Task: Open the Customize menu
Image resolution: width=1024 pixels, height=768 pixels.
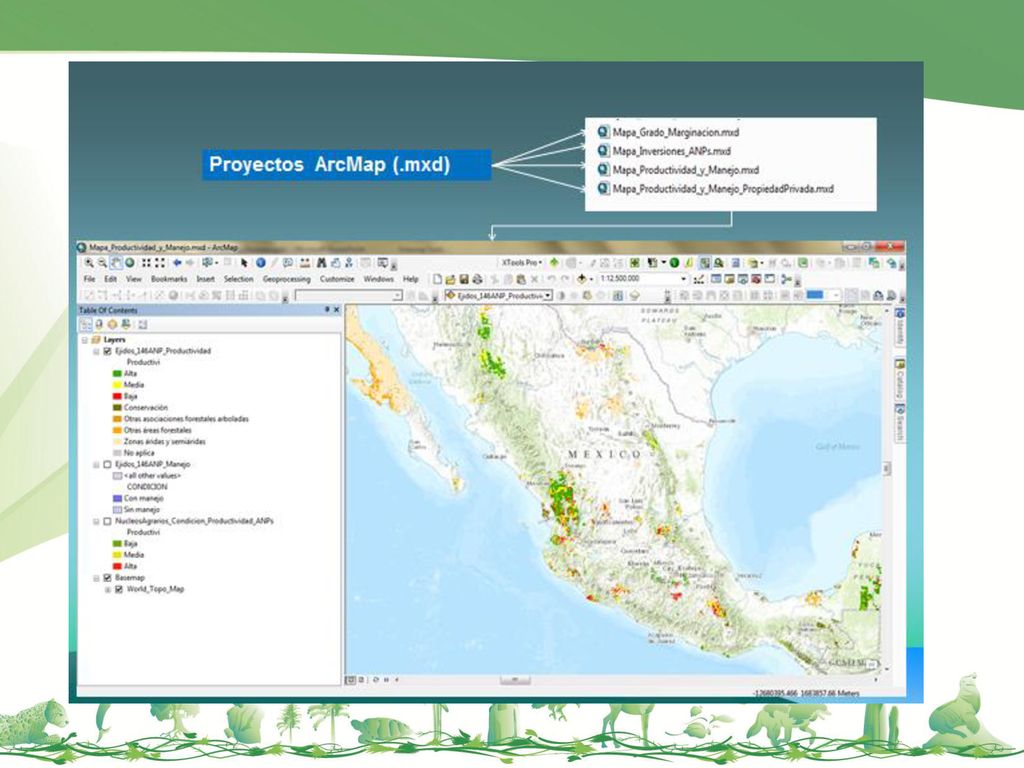Action: (x=337, y=279)
